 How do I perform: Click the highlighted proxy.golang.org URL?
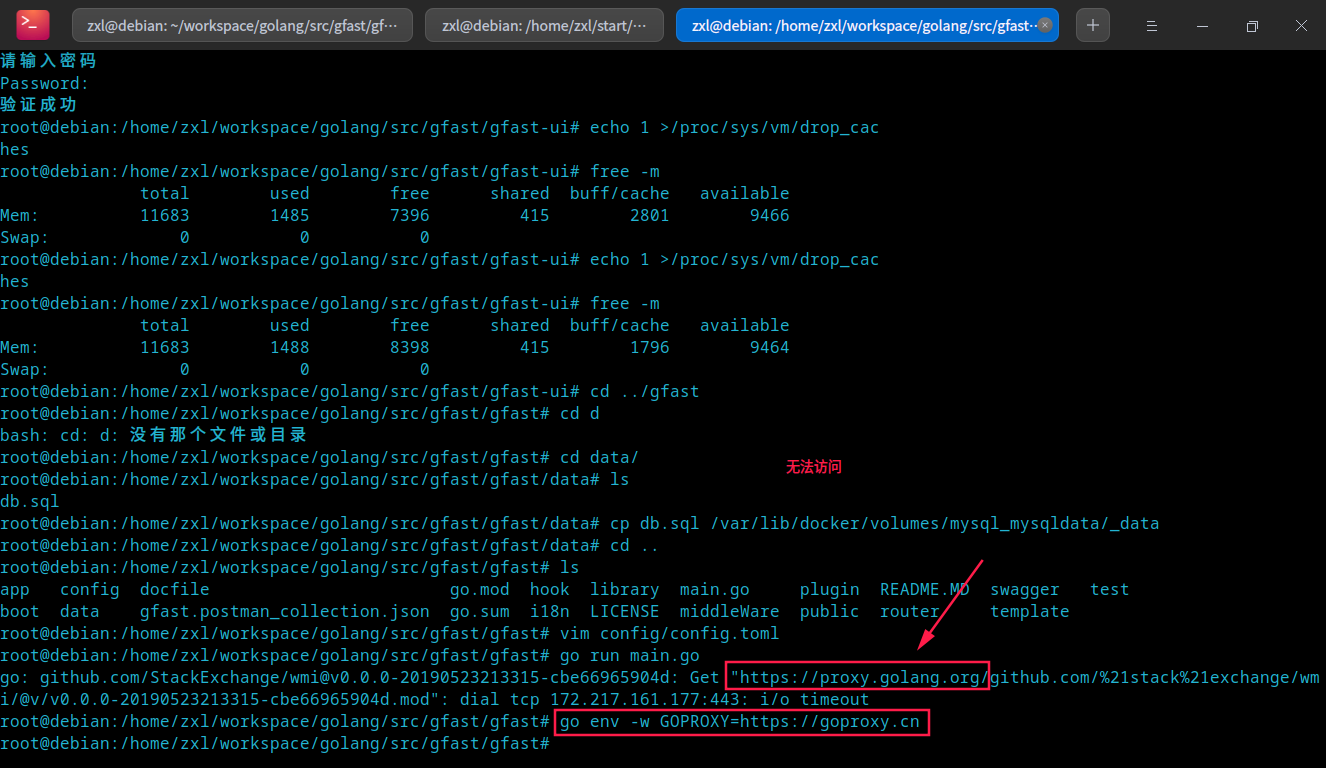[x=856, y=677]
